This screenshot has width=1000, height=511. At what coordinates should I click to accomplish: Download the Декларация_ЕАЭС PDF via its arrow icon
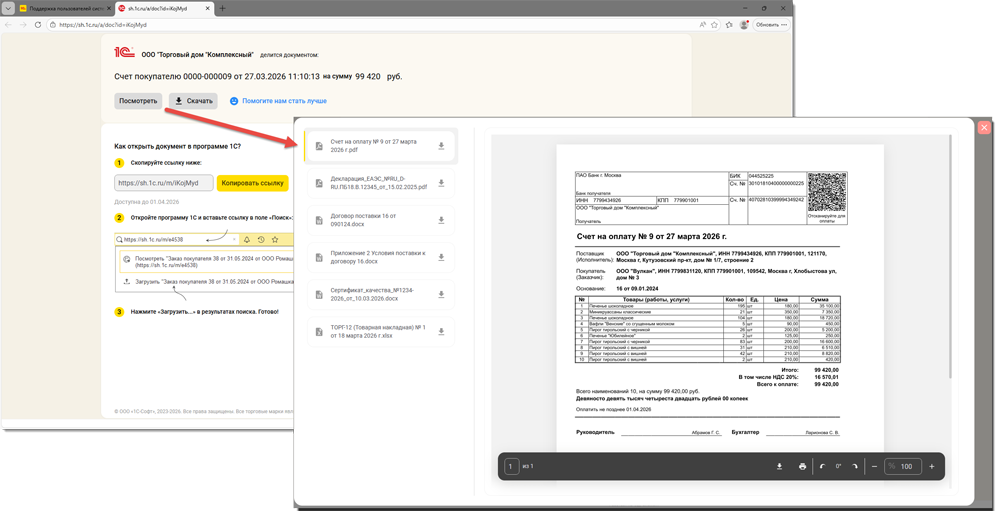click(x=441, y=183)
